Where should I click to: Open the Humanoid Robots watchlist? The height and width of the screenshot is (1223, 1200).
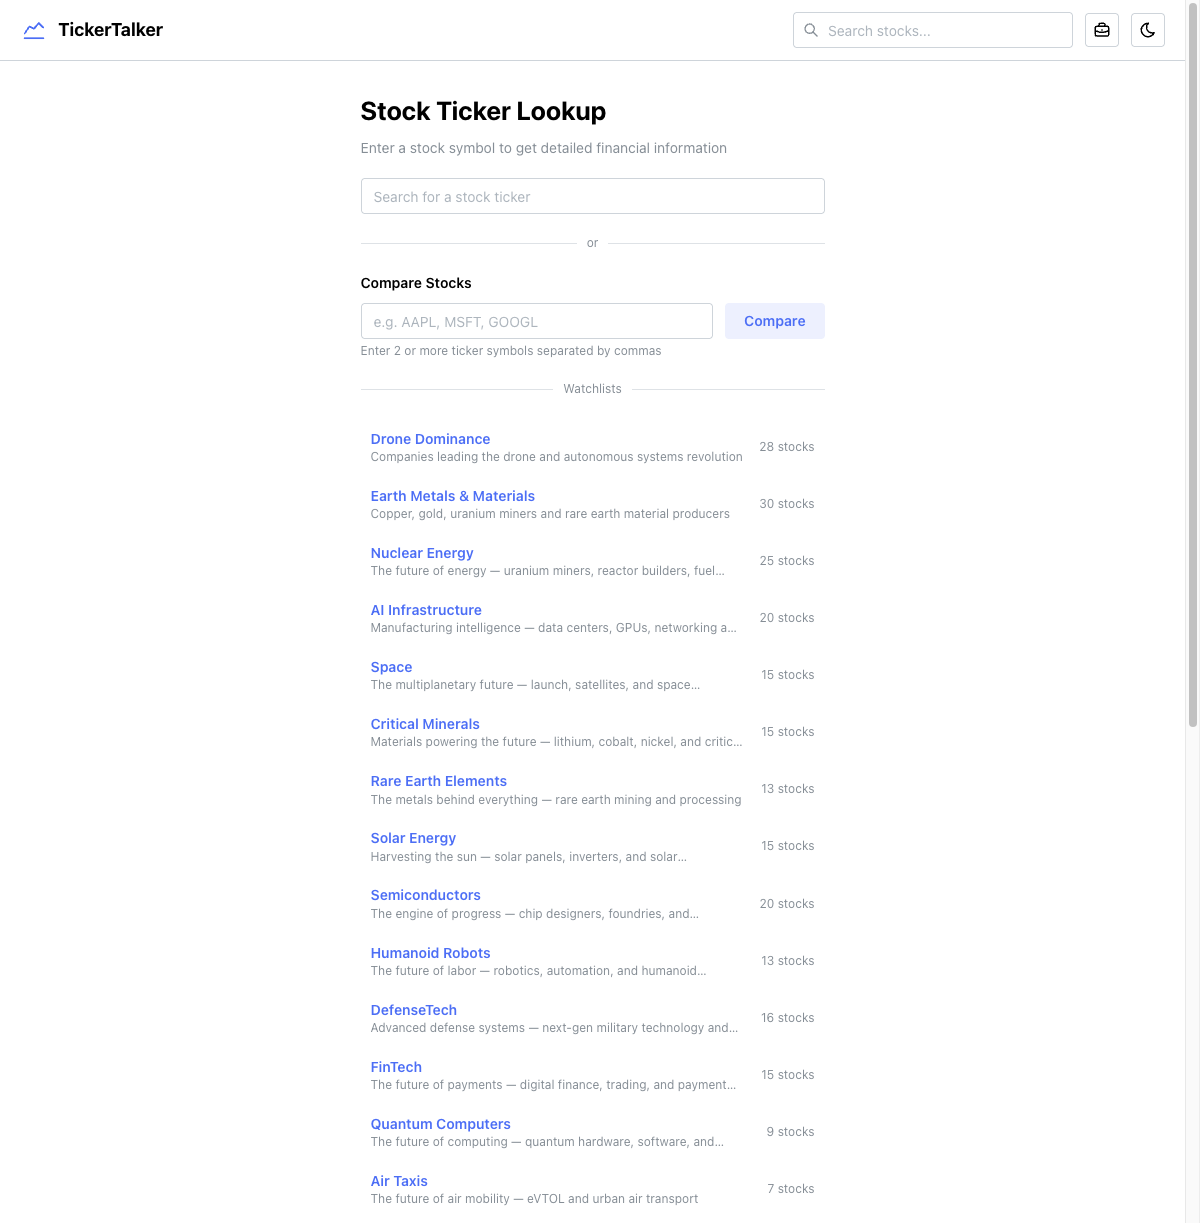tap(430, 953)
